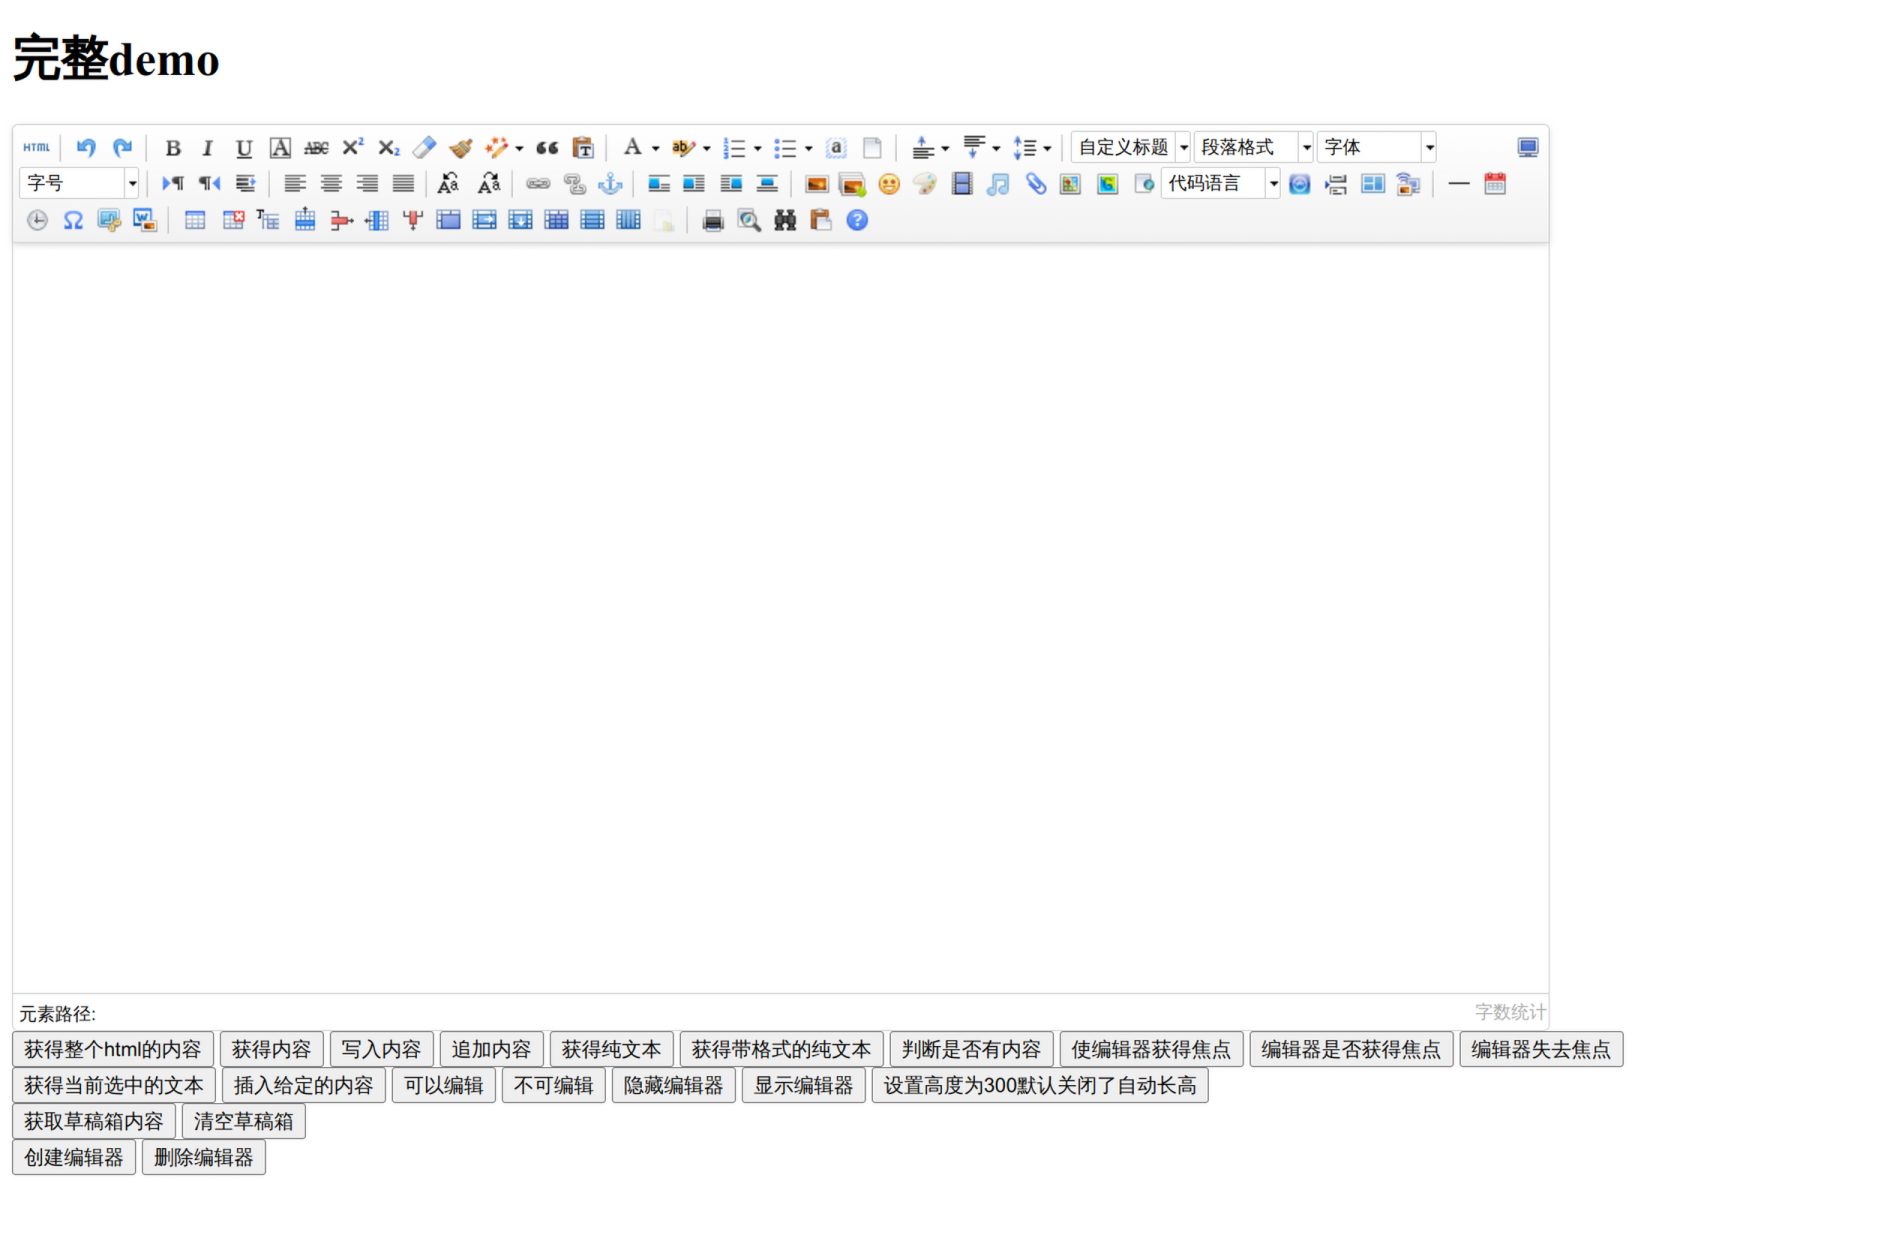Click the 获得整个html的内容 button
Viewport: 1881px width, 1235px height.
coord(113,1050)
